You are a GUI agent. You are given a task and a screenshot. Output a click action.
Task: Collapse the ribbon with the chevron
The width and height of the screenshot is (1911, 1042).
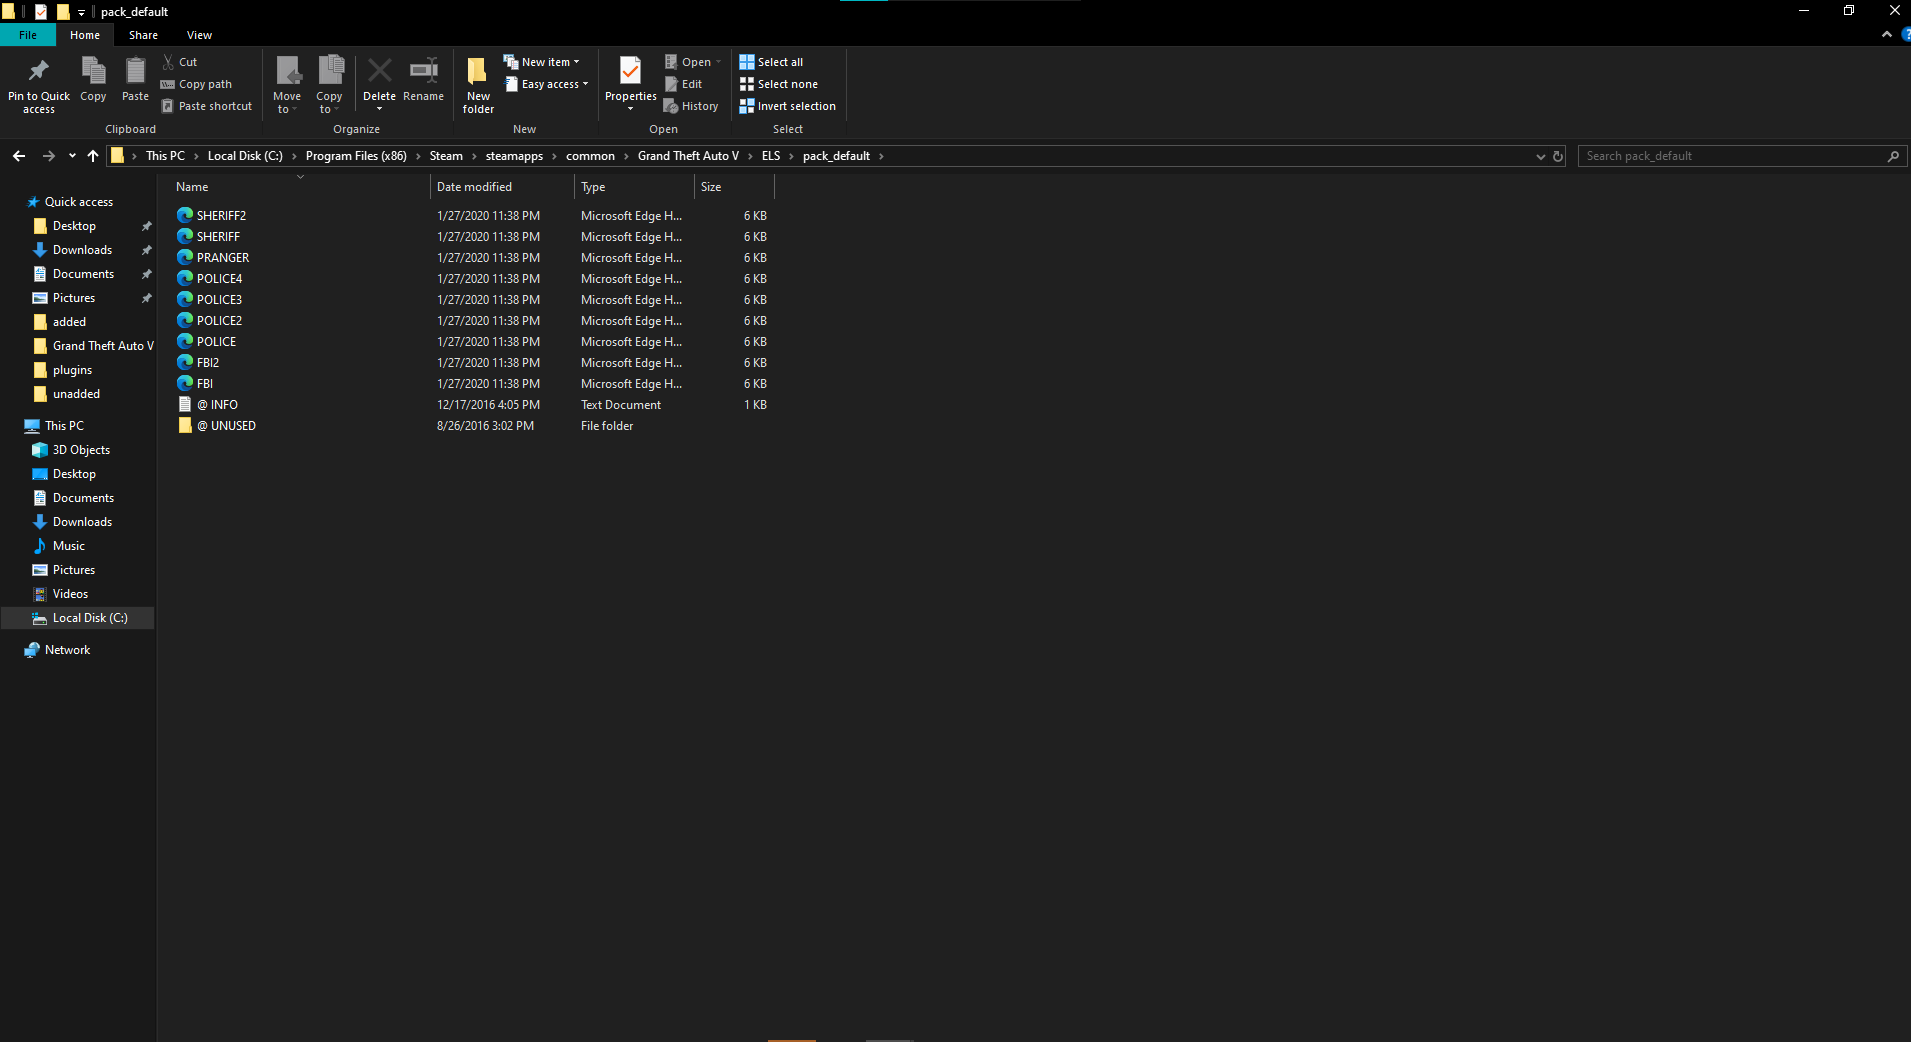tap(1887, 34)
